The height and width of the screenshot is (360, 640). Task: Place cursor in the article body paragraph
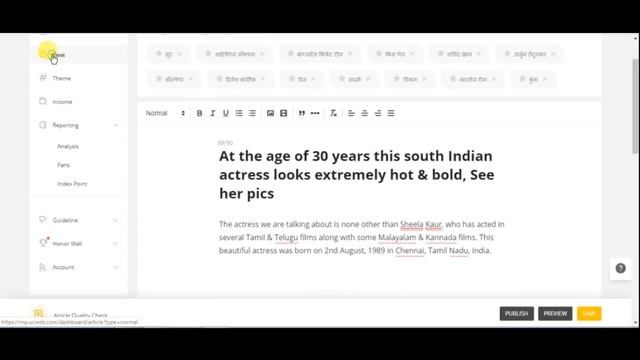click(x=362, y=237)
